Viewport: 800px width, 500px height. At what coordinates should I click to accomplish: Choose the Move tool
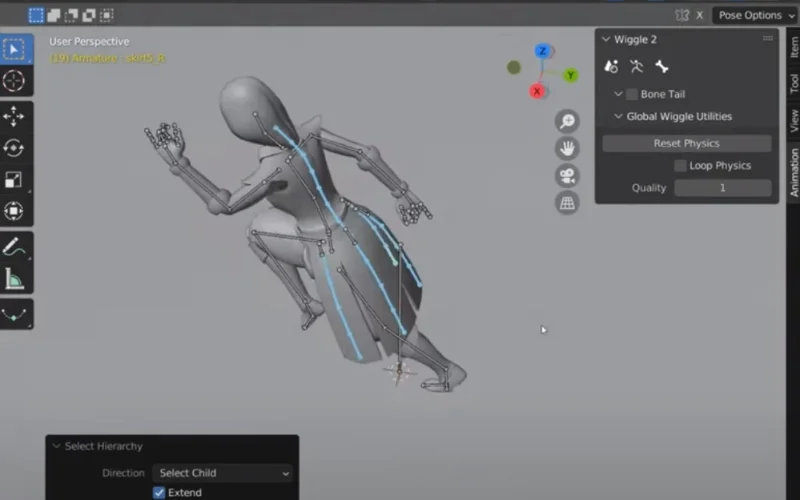15,117
